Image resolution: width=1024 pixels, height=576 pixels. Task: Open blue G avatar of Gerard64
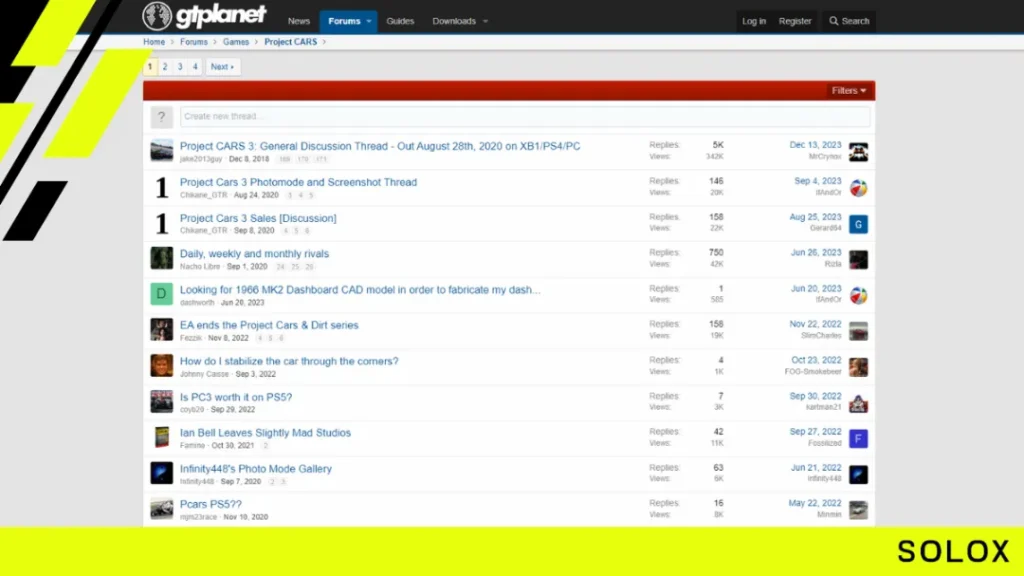[x=858, y=224]
